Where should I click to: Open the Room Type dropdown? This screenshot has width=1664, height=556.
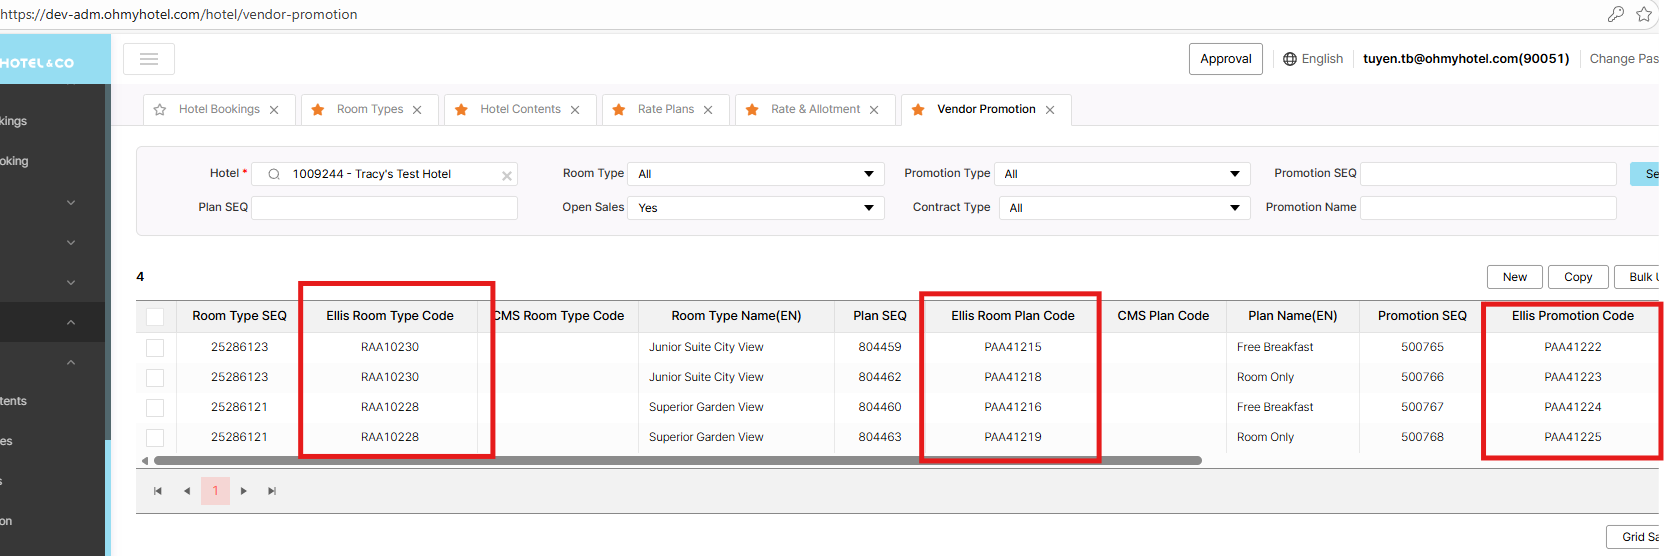(755, 174)
